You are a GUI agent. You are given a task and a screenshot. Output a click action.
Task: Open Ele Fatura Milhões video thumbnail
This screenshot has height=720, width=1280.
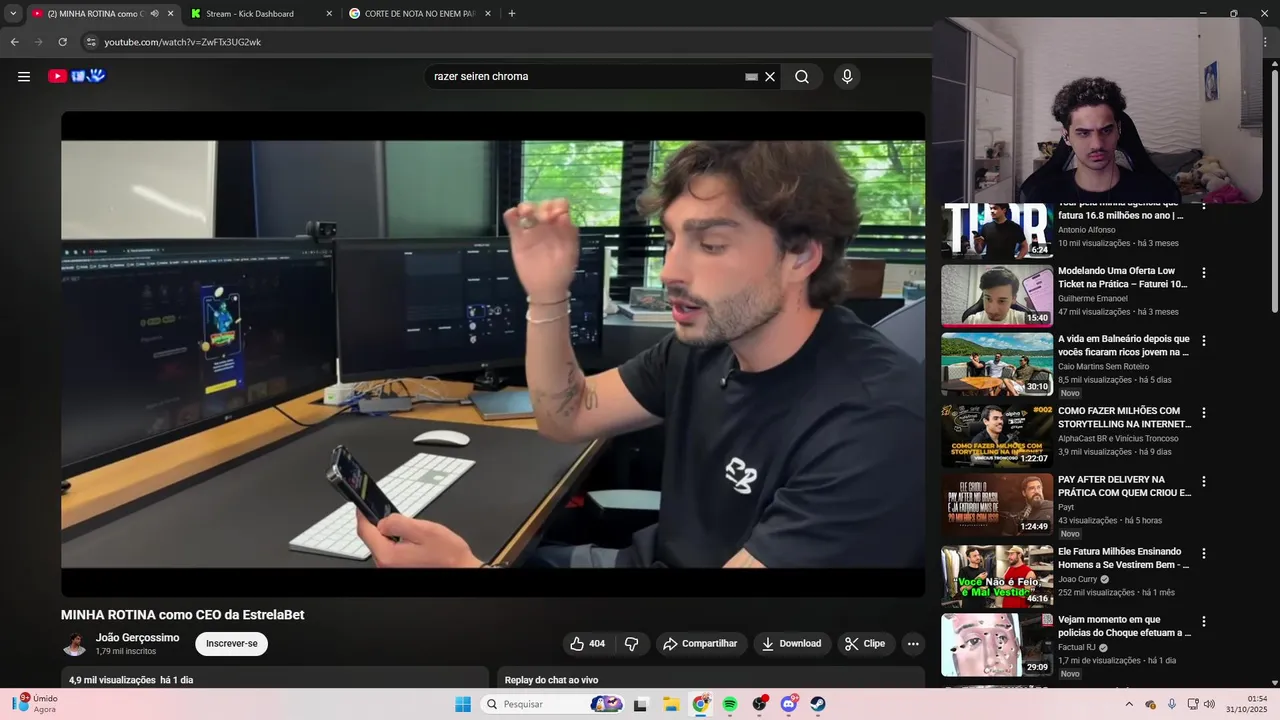[997, 577]
